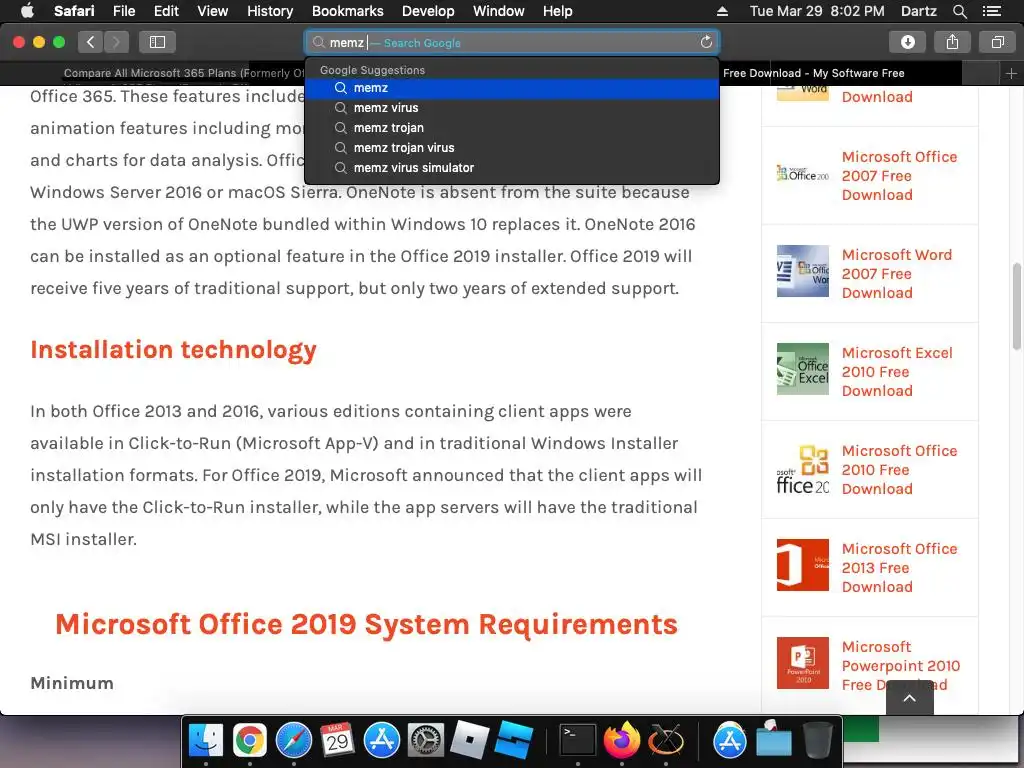Select the 'memz virus' suggestion
1024x768 pixels.
pyautogui.click(x=513, y=108)
